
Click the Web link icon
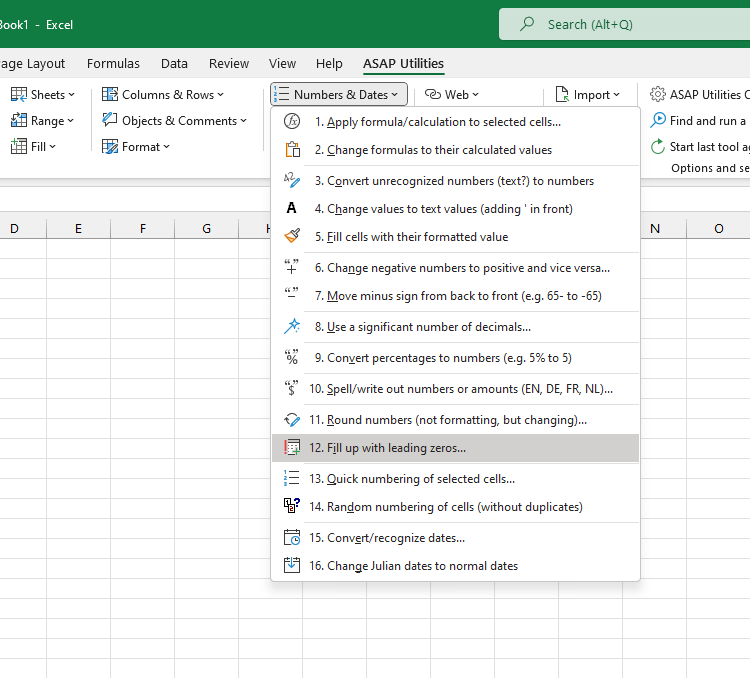point(432,94)
